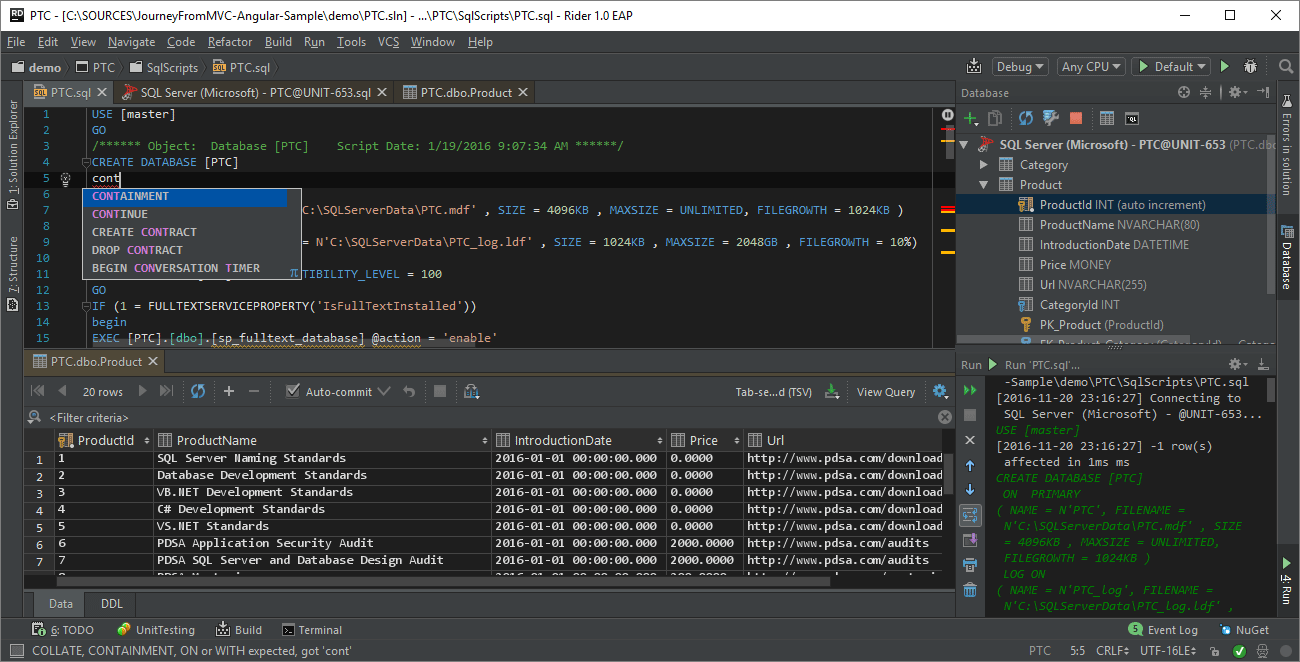Click the intention lightbulb on editor line 5
Screen dimensions: 1300x662
tap(66, 179)
